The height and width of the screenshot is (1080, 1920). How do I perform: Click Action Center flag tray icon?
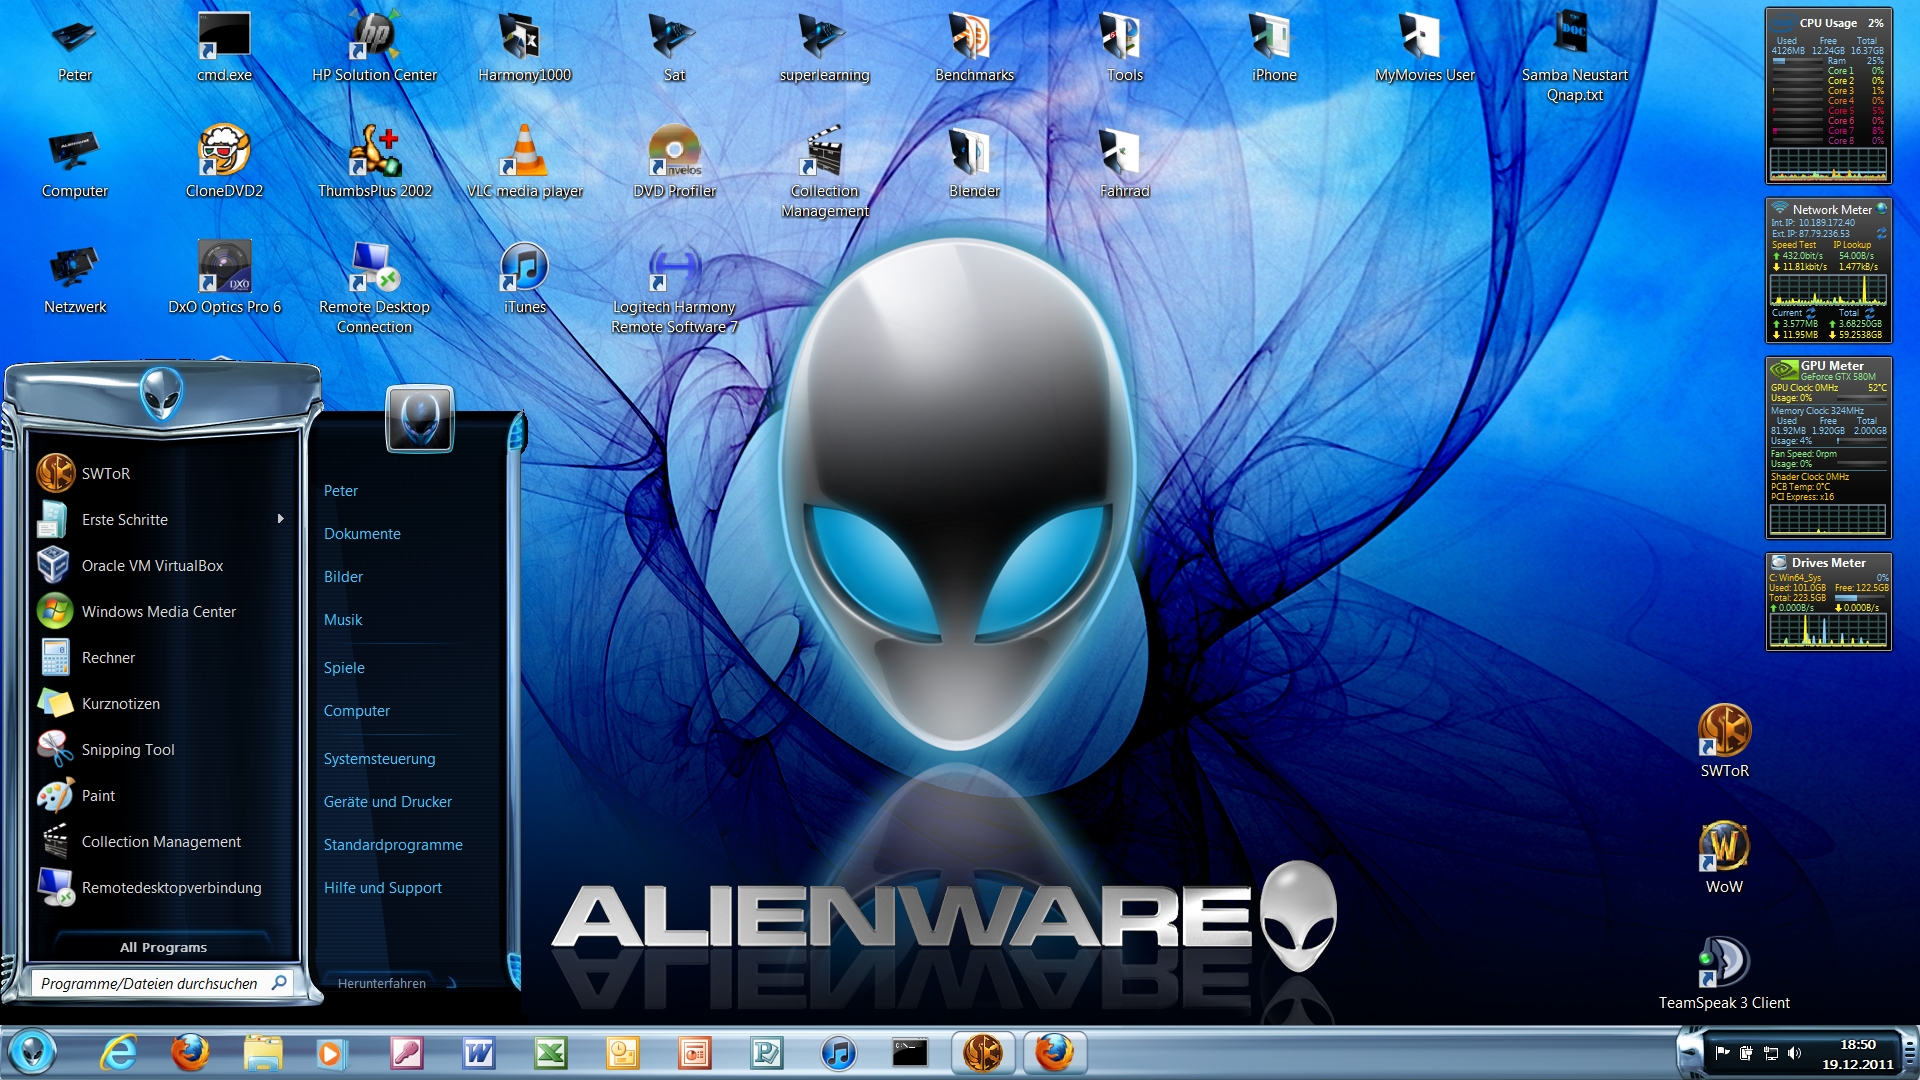(1722, 1053)
